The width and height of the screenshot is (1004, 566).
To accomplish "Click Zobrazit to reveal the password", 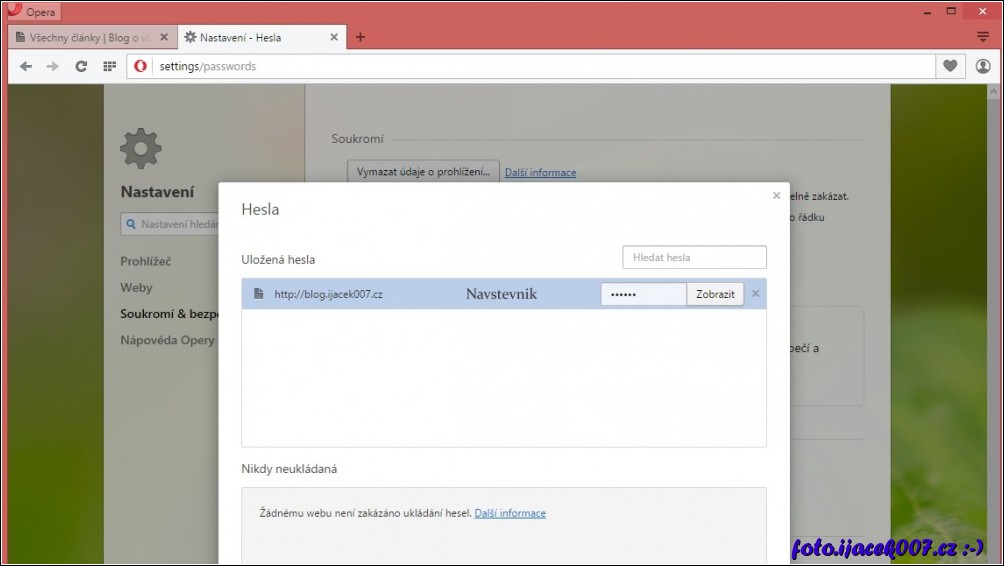I will [x=715, y=294].
